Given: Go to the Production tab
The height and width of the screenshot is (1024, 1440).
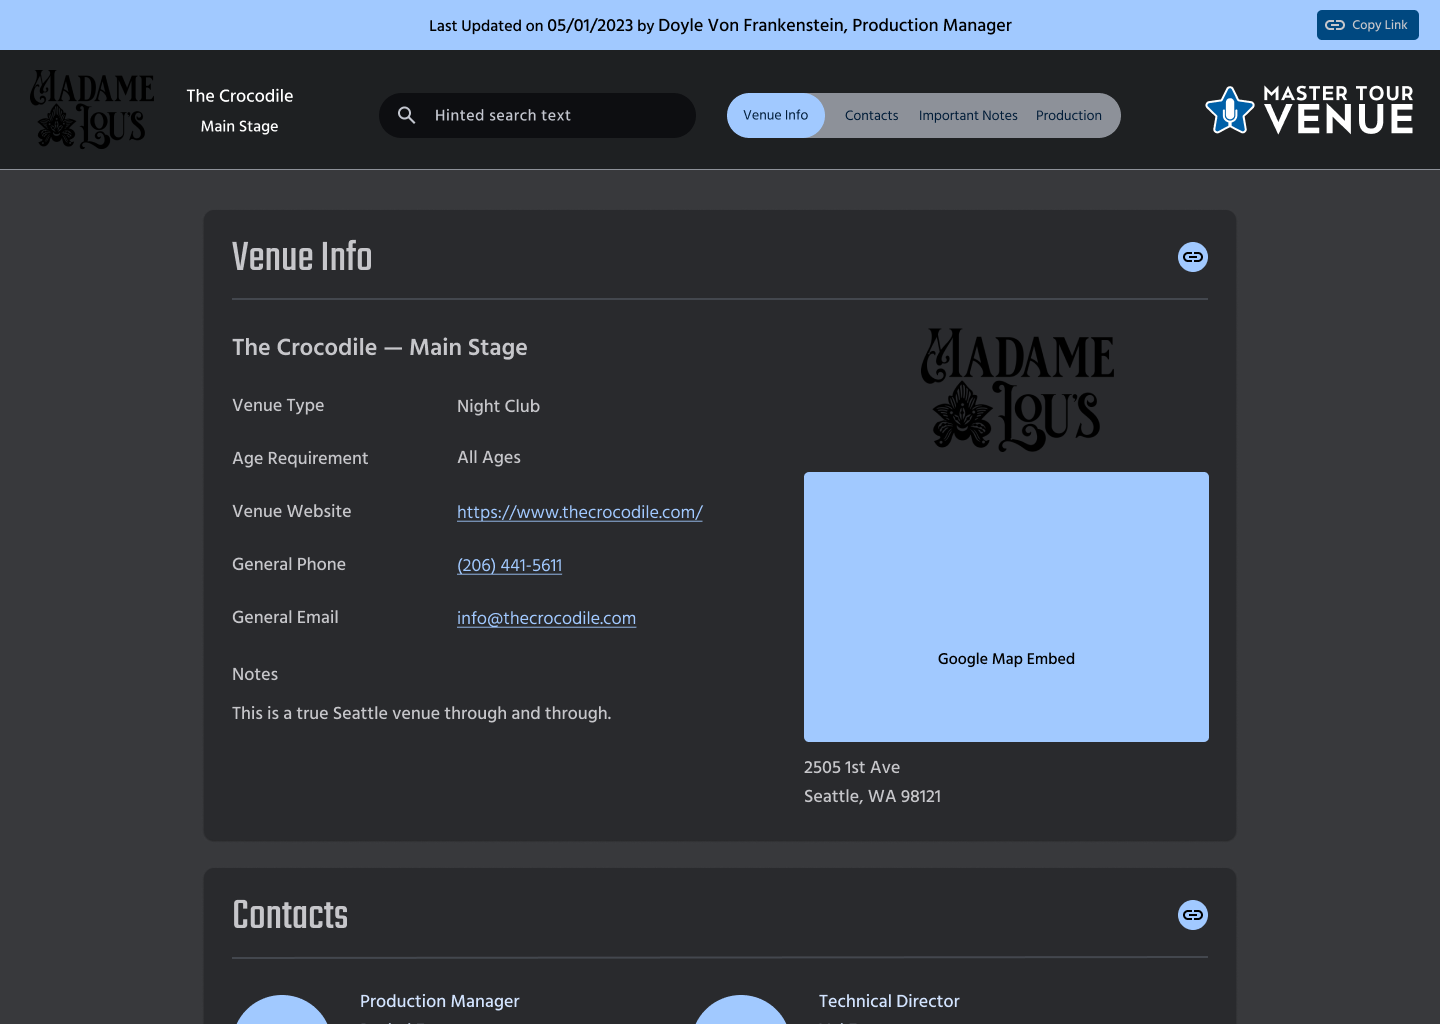Looking at the screenshot, I should click(1069, 115).
